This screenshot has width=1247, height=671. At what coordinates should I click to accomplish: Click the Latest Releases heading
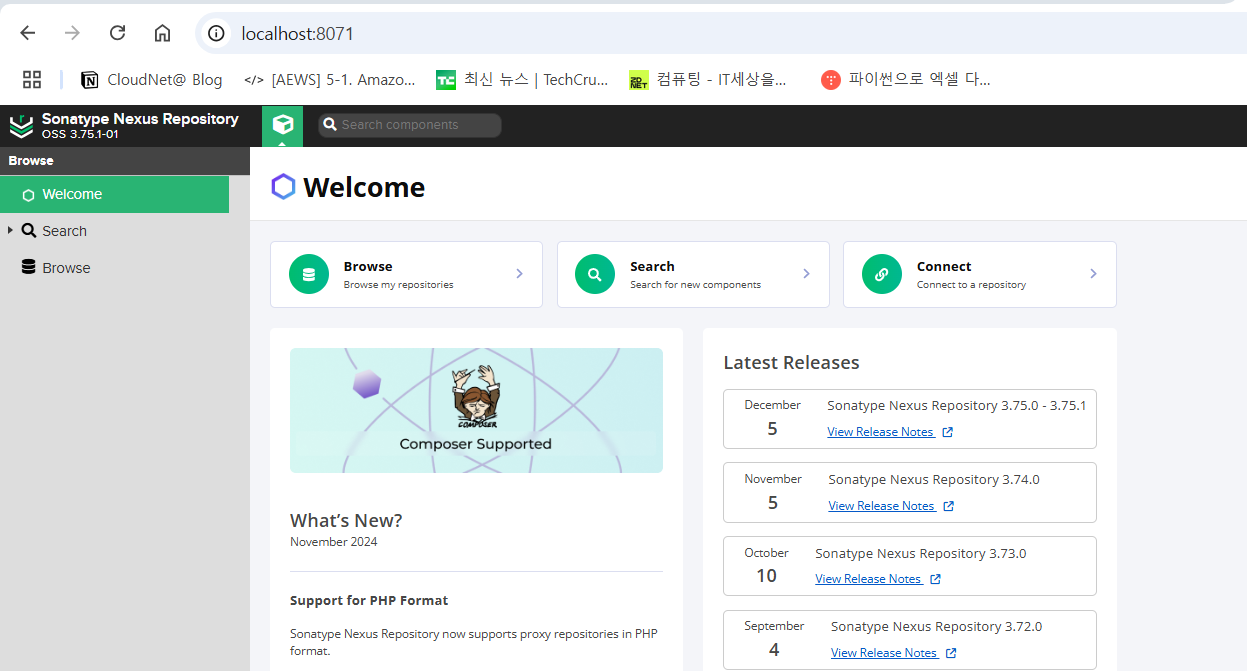point(791,362)
